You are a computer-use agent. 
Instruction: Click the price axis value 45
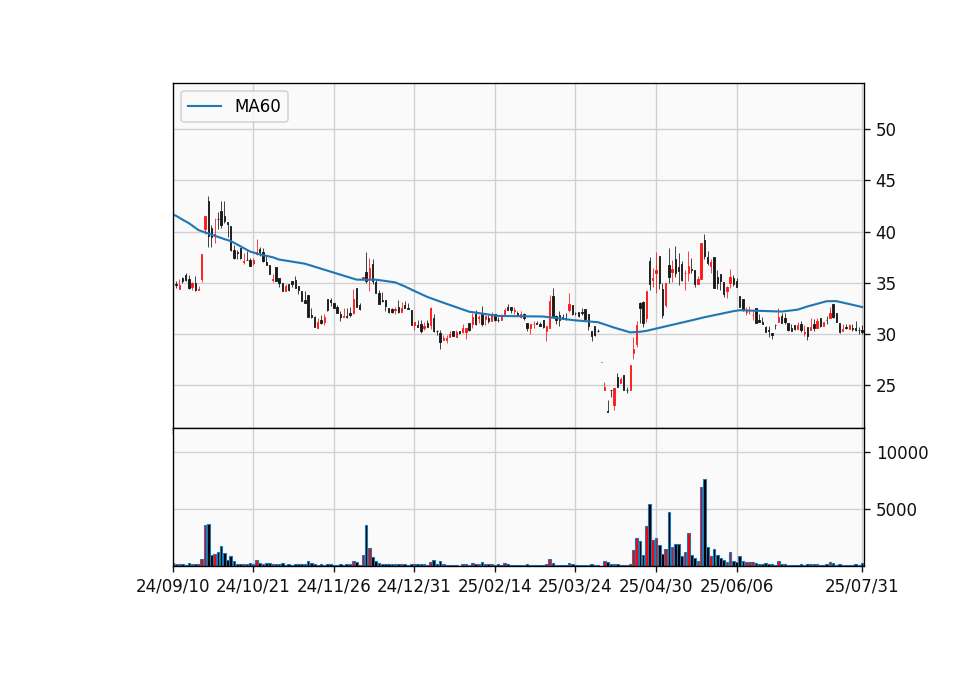pyautogui.click(x=886, y=181)
